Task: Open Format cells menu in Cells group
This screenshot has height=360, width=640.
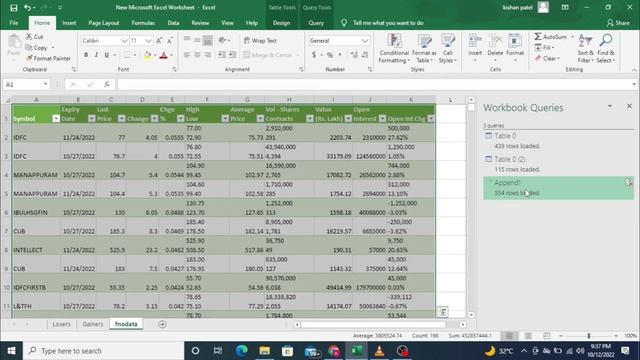Action: click(x=515, y=48)
